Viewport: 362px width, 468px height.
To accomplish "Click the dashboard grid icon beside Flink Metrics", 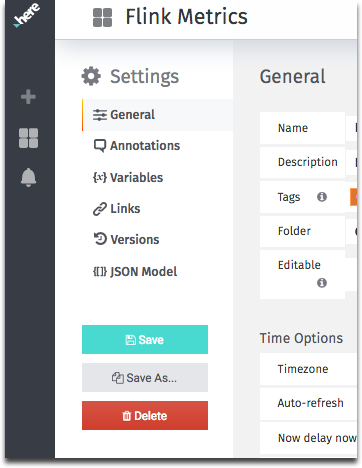I will click(x=102, y=17).
